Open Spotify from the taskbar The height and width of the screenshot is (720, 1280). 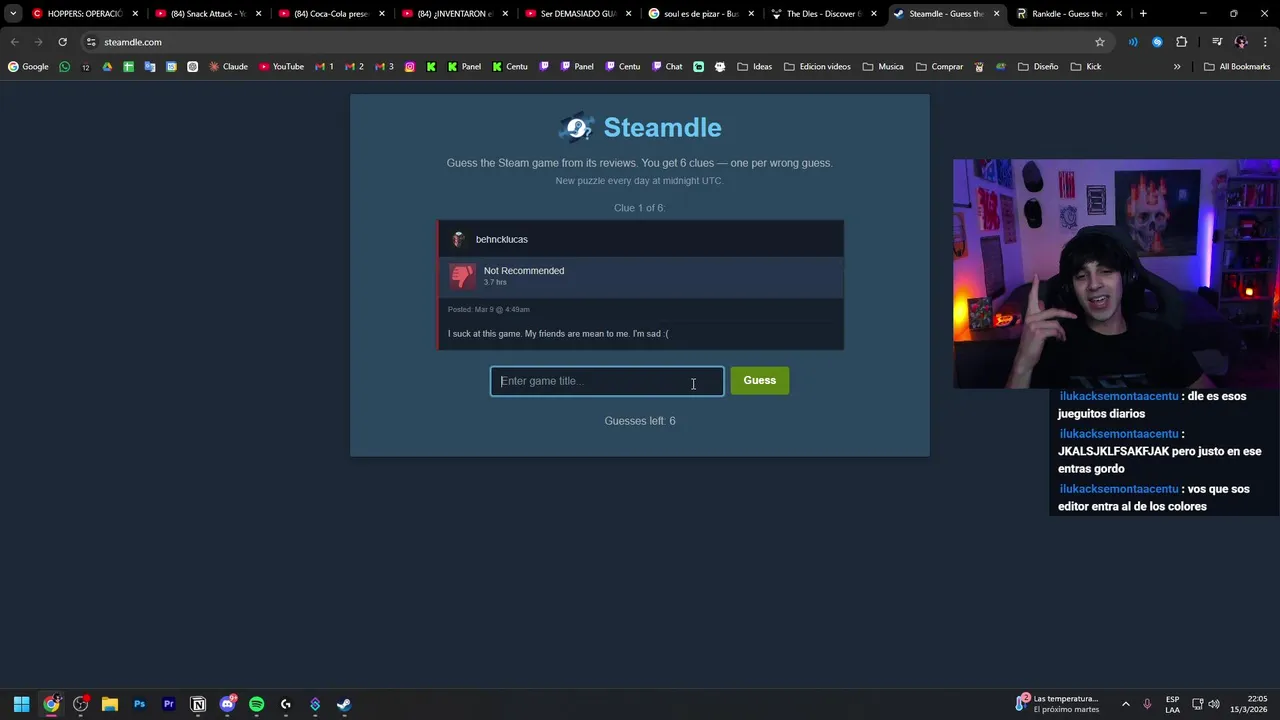pyautogui.click(x=257, y=704)
